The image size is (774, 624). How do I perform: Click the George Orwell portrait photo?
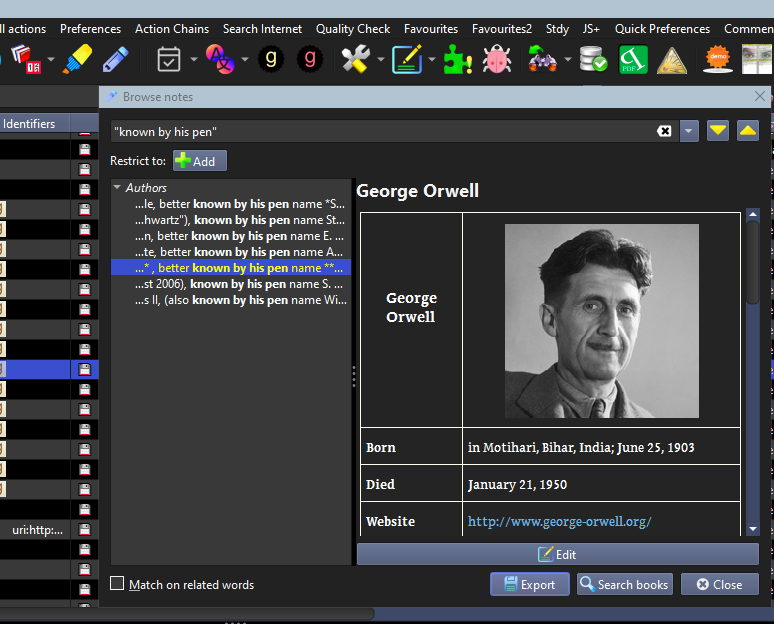601,321
